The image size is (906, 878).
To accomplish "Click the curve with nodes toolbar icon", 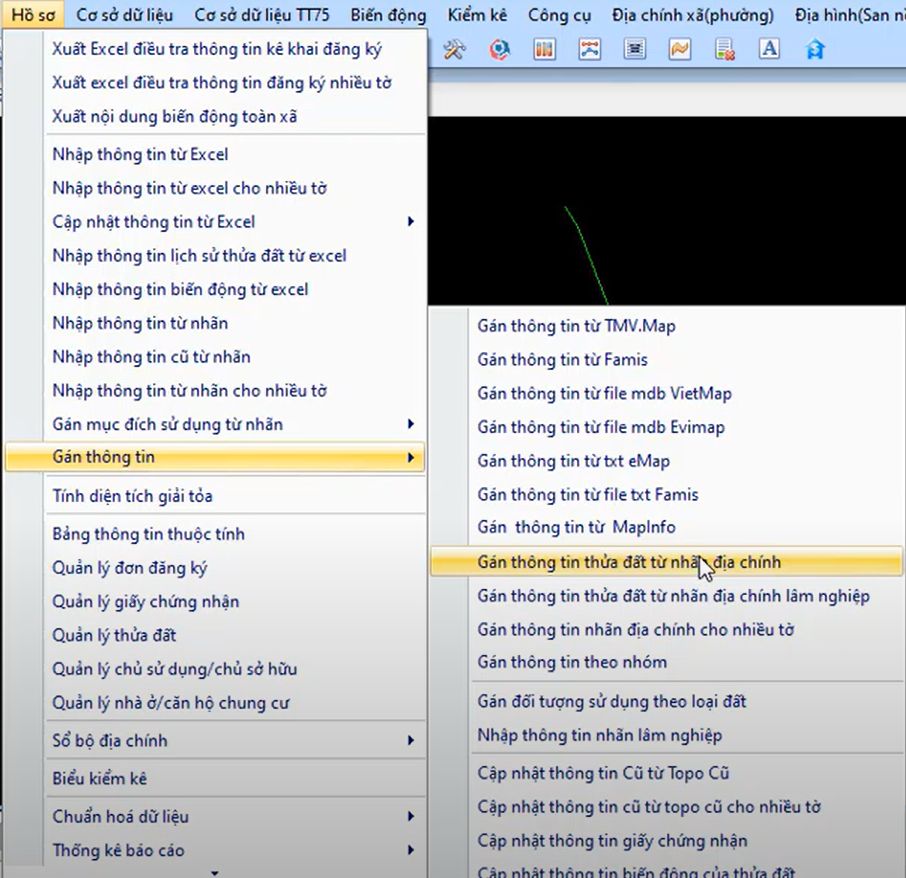I will tap(589, 49).
